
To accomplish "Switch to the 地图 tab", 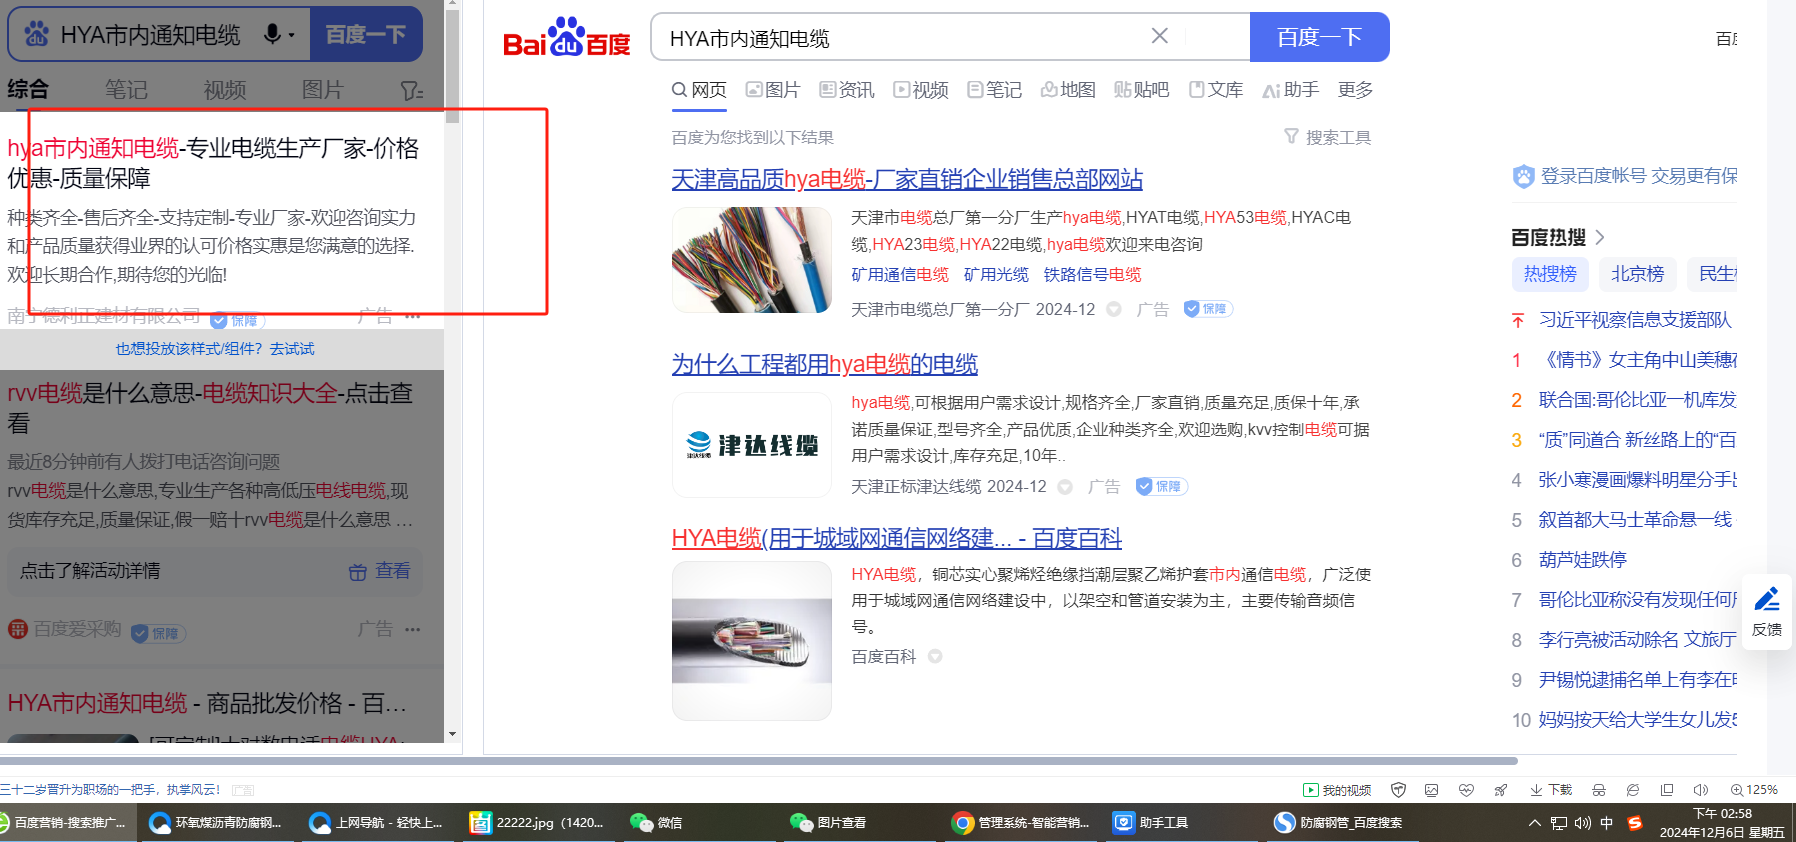I will click(x=1068, y=90).
